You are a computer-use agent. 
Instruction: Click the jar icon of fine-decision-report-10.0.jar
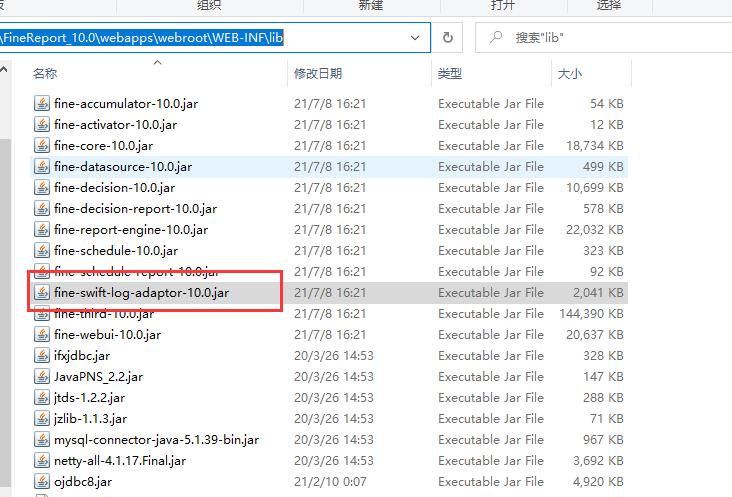[x=42, y=208]
